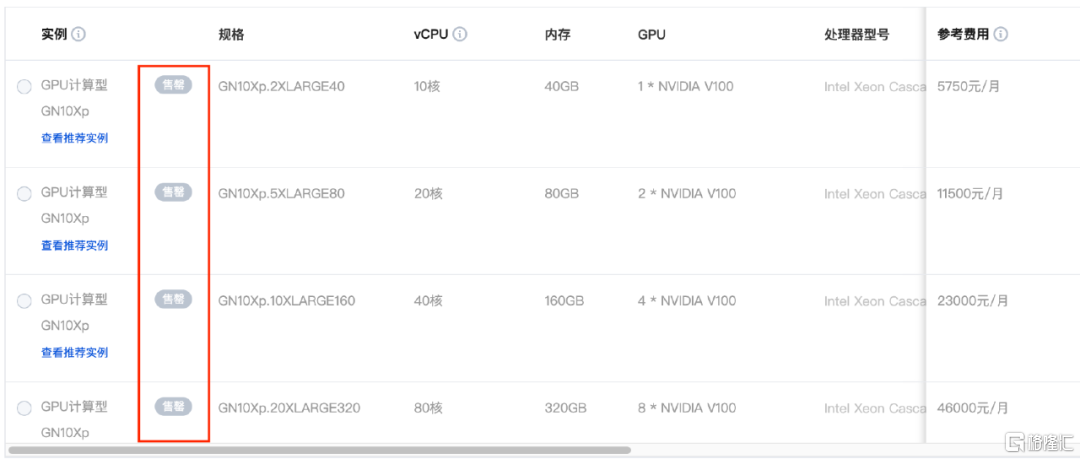This screenshot has height=459, width=1080.
Task: Click the info icon beside vCPU header
Action: tap(460, 34)
